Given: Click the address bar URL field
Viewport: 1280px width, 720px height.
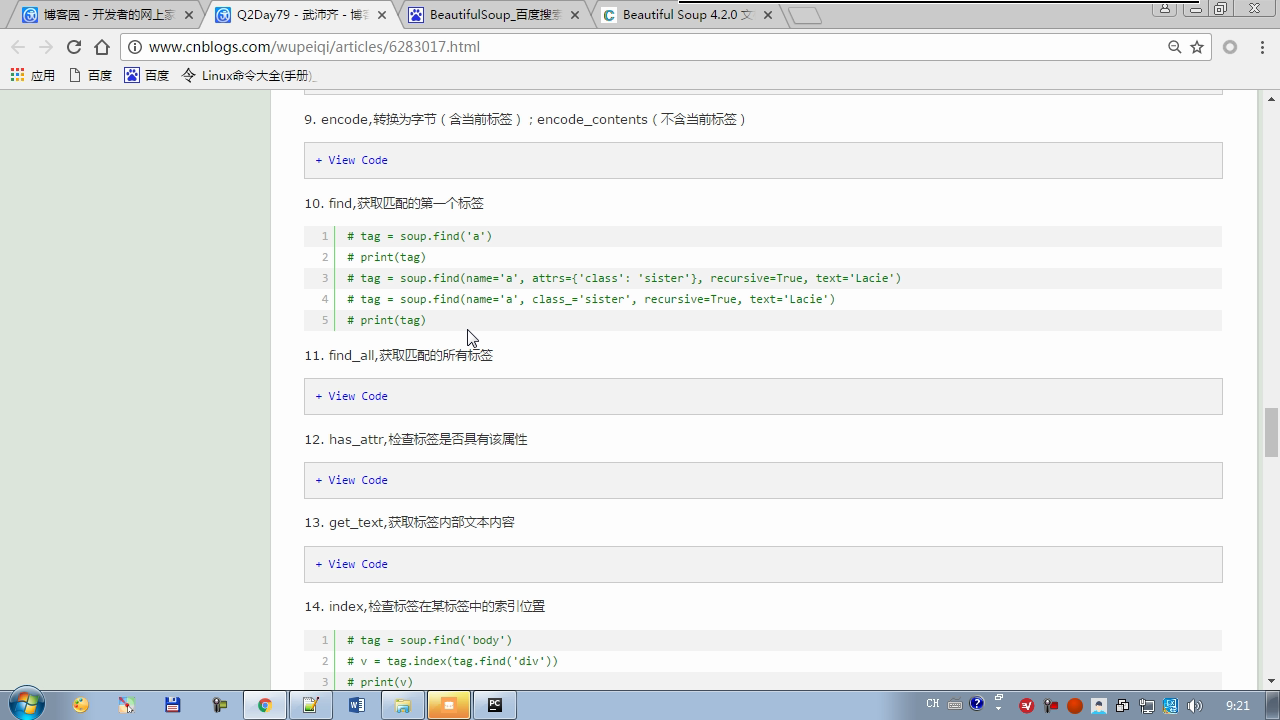Looking at the screenshot, I should click(x=650, y=47).
